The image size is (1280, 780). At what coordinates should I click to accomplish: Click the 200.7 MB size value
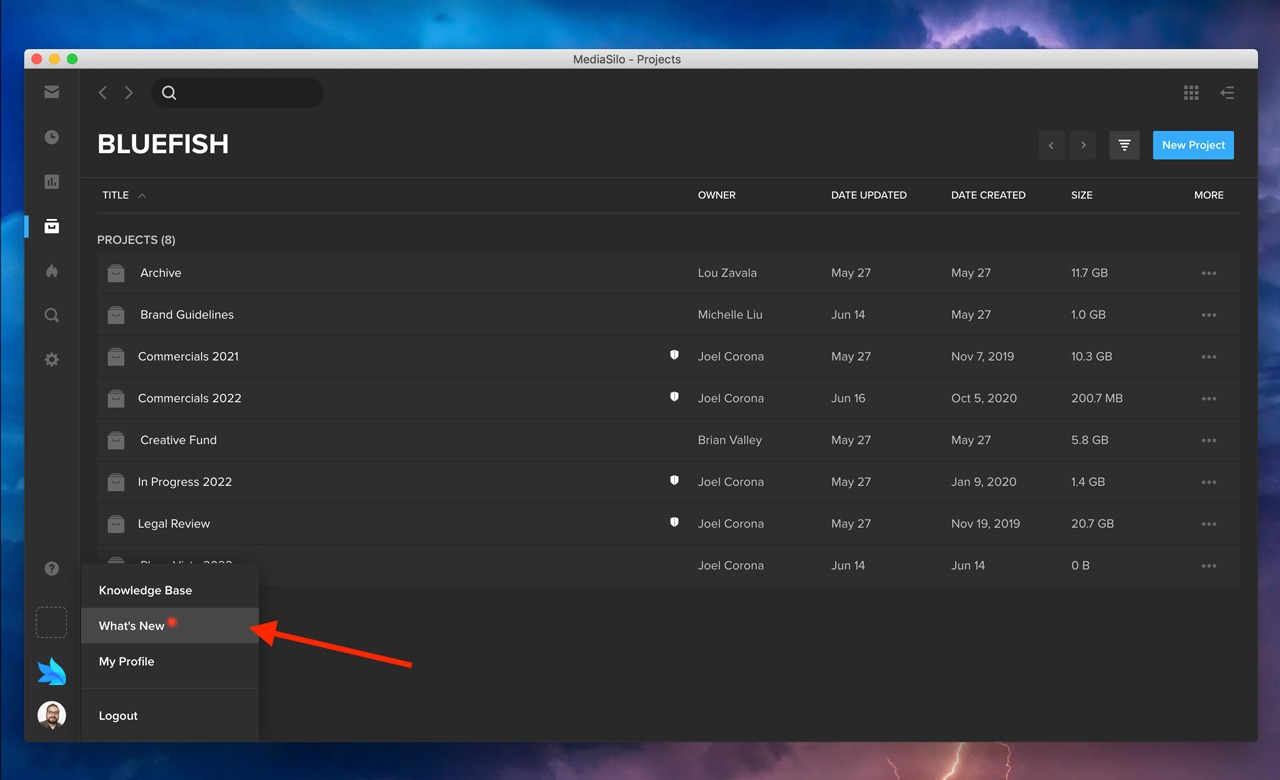tap(1097, 399)
